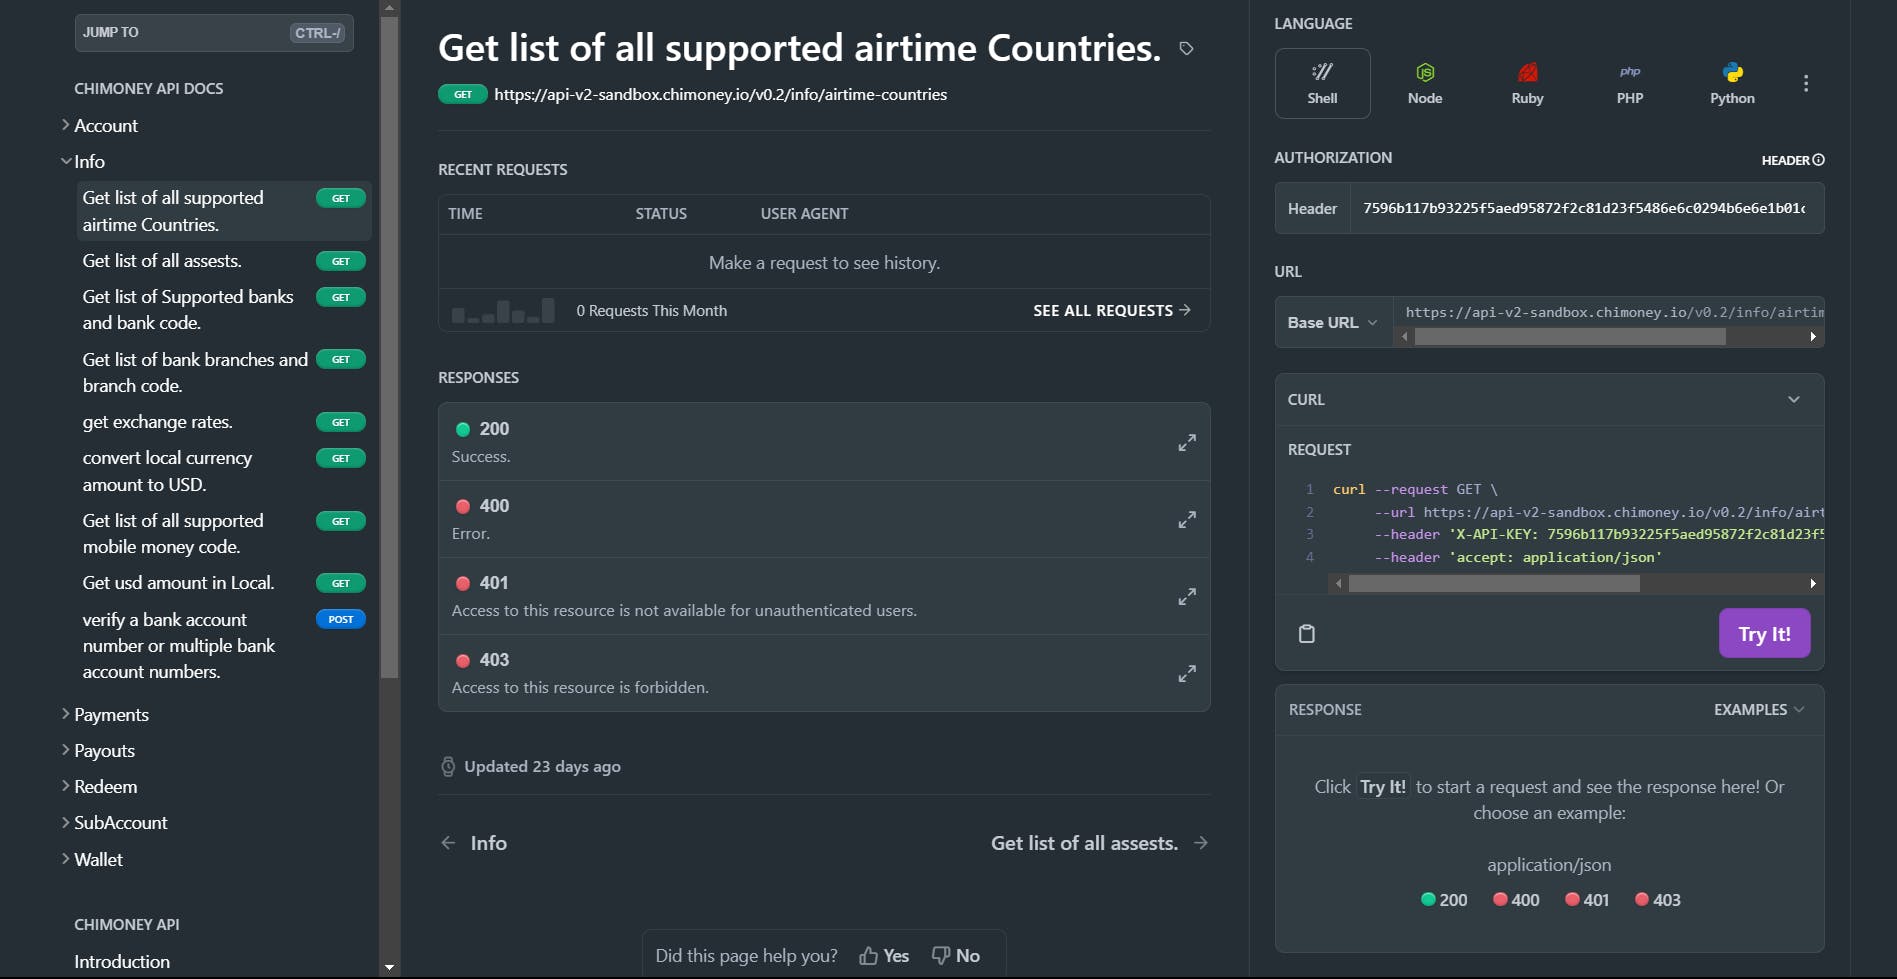Open the Introduction sidebar link

click(122, 961)
